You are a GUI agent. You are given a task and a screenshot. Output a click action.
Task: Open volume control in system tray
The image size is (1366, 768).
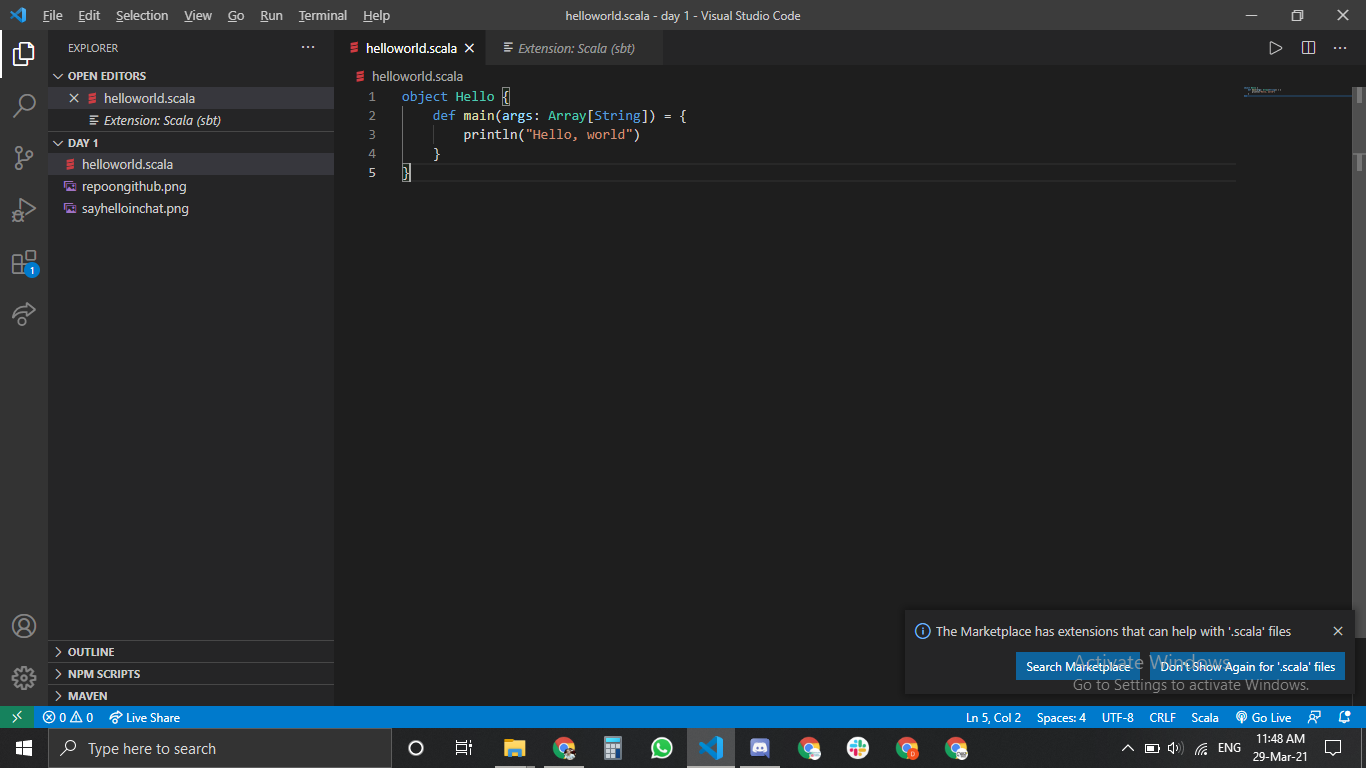(1175, 748)
